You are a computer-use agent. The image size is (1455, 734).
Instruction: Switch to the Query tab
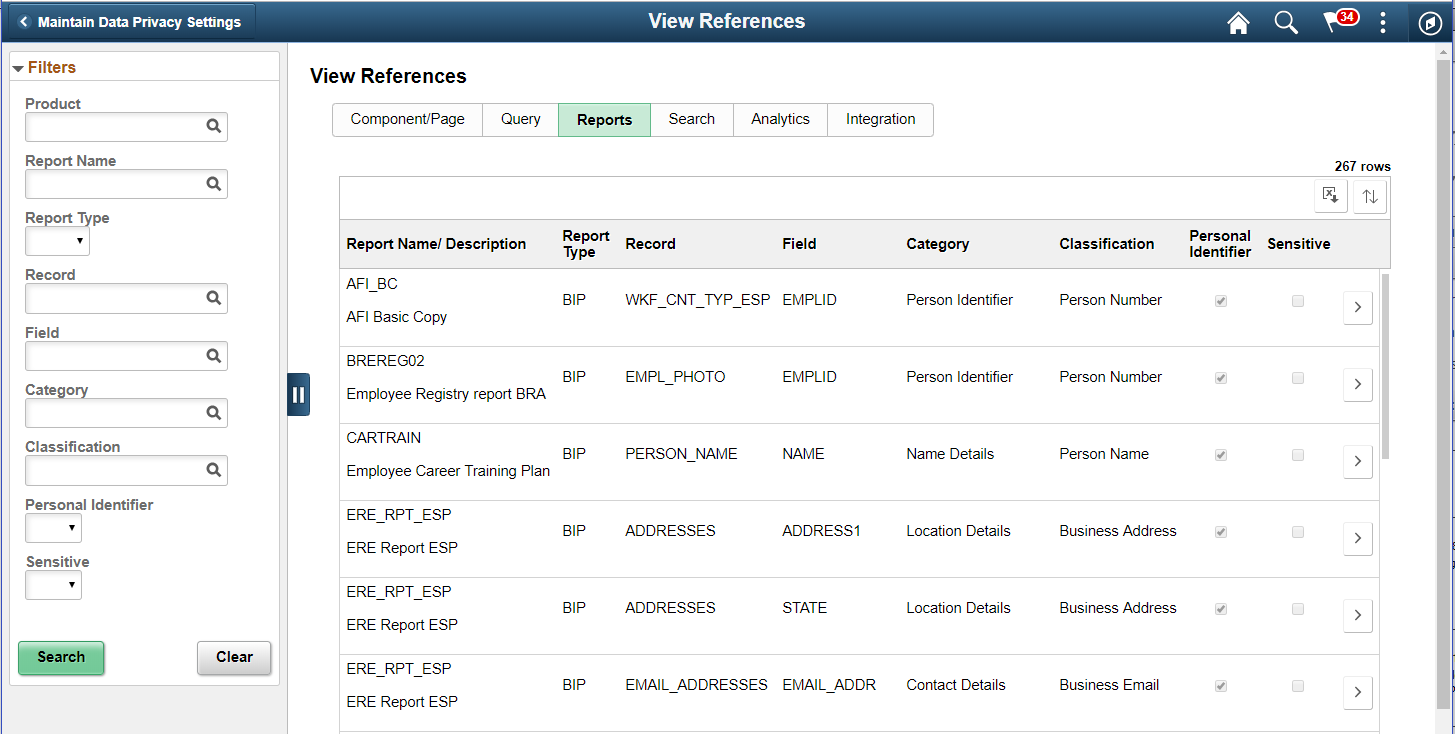coord(520,119)
